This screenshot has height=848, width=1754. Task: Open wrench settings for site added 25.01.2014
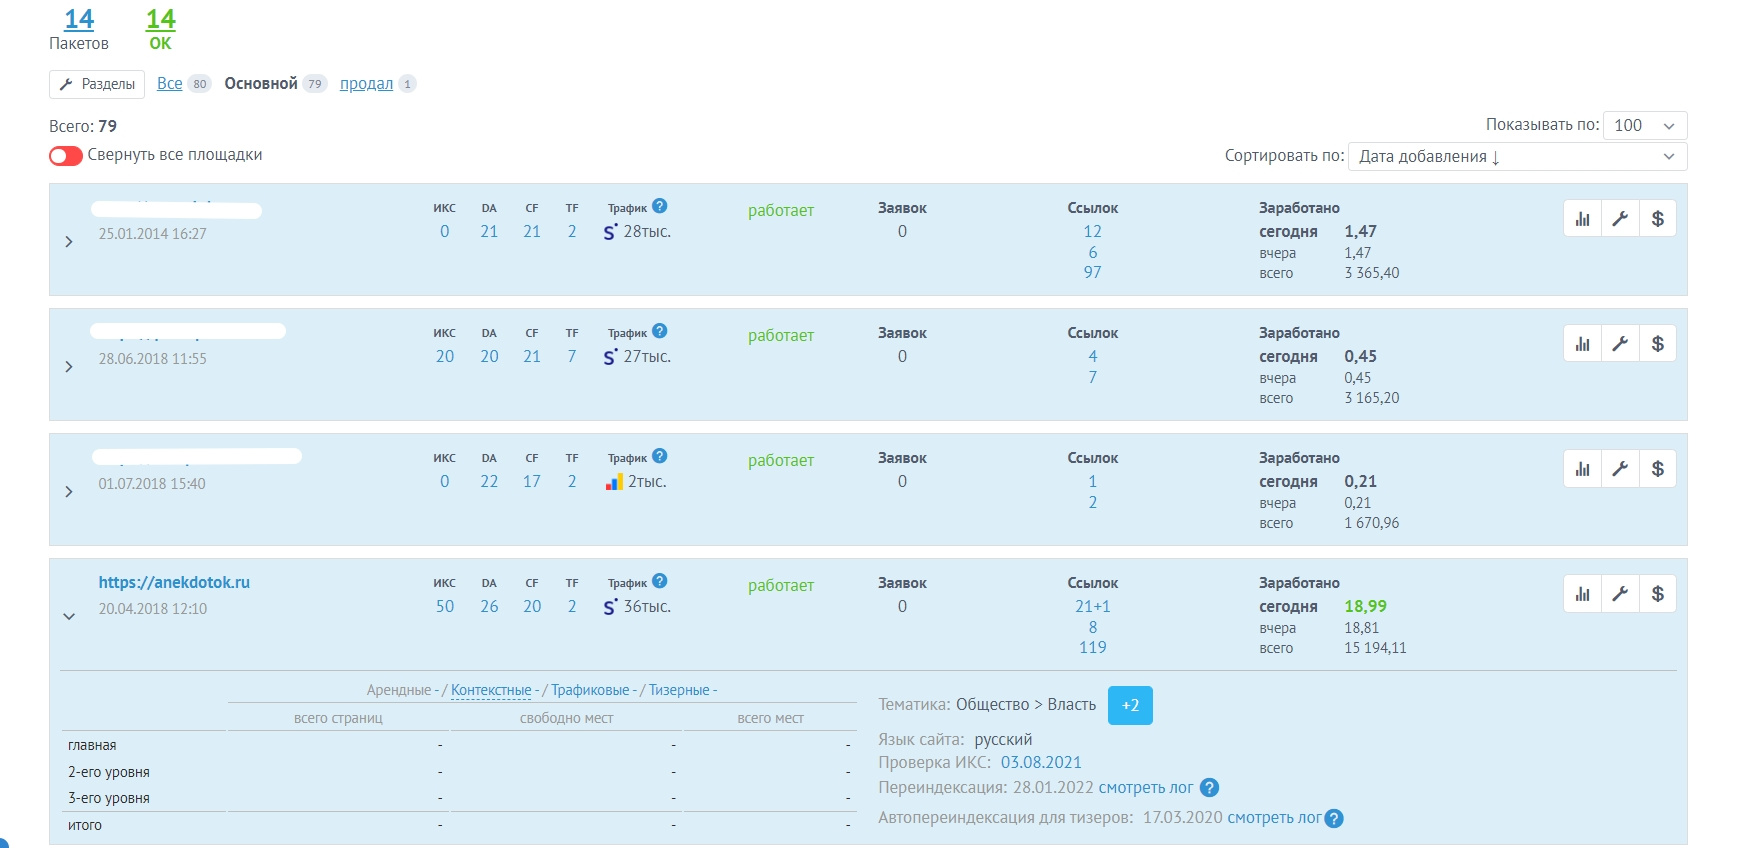[x=1621, y=219]
